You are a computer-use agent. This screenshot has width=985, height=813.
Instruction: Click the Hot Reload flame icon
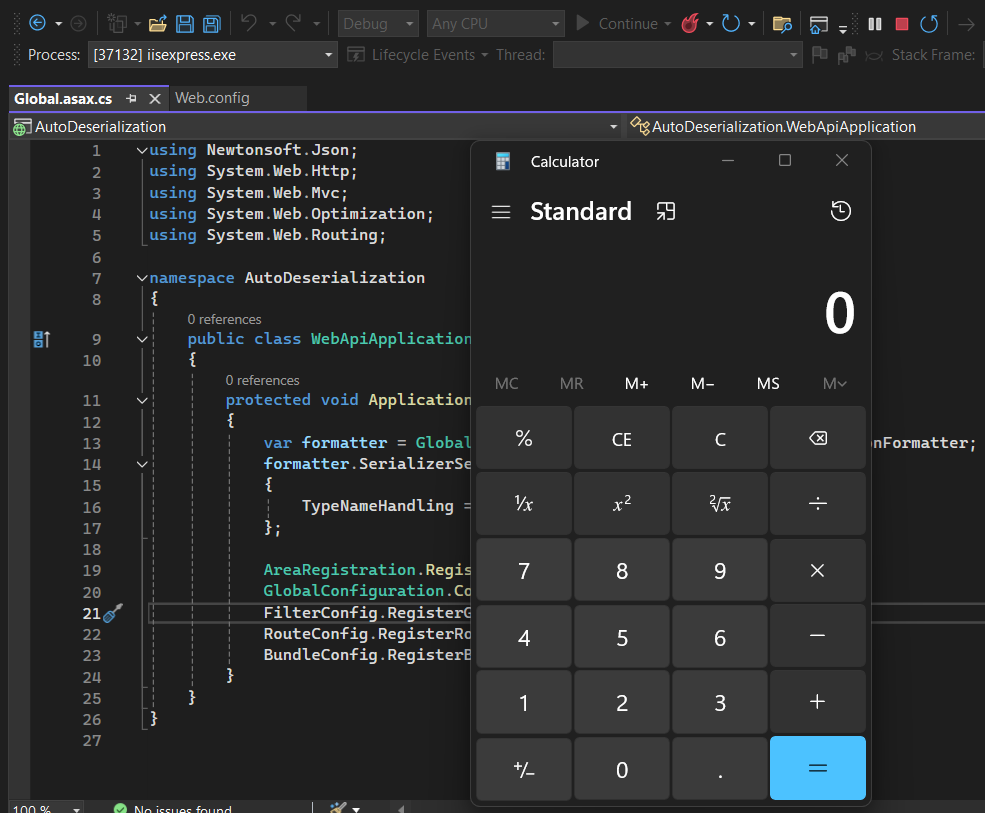click(x=690, y=24)
